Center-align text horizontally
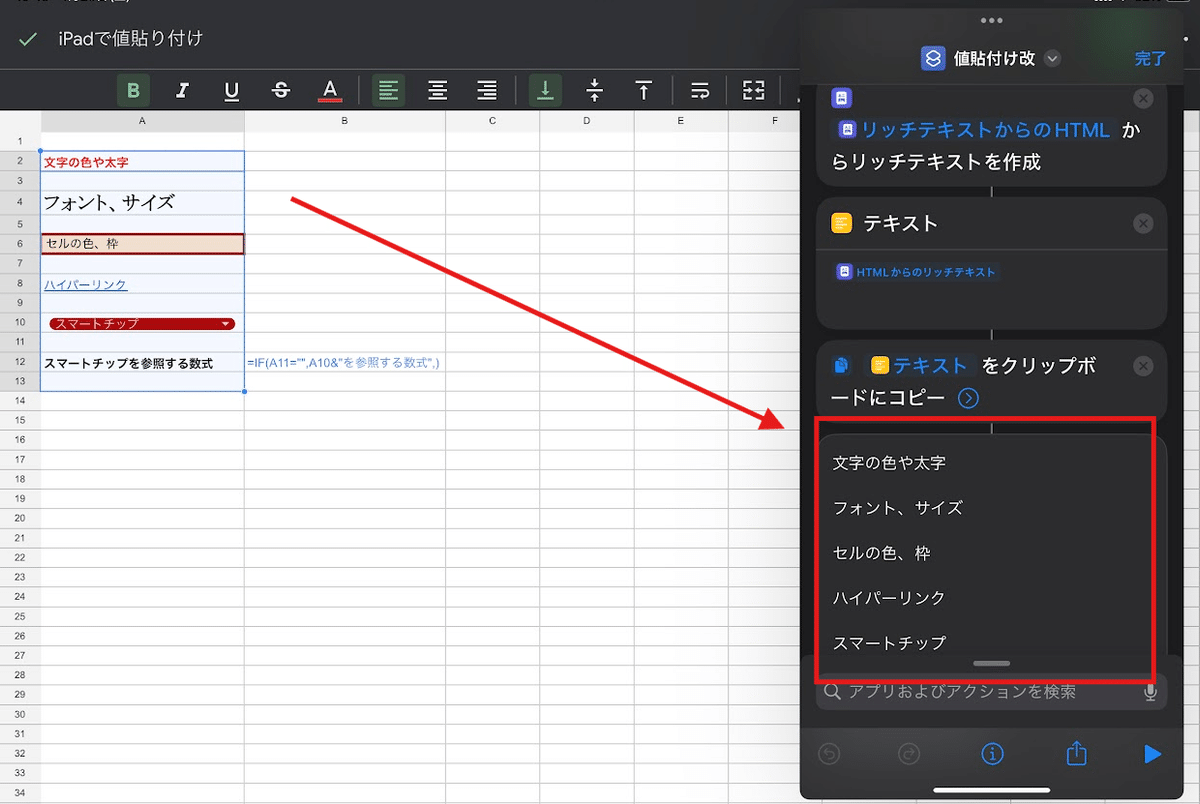The width and height of the screenshot is (1200, 804). (x=437, y=90)
